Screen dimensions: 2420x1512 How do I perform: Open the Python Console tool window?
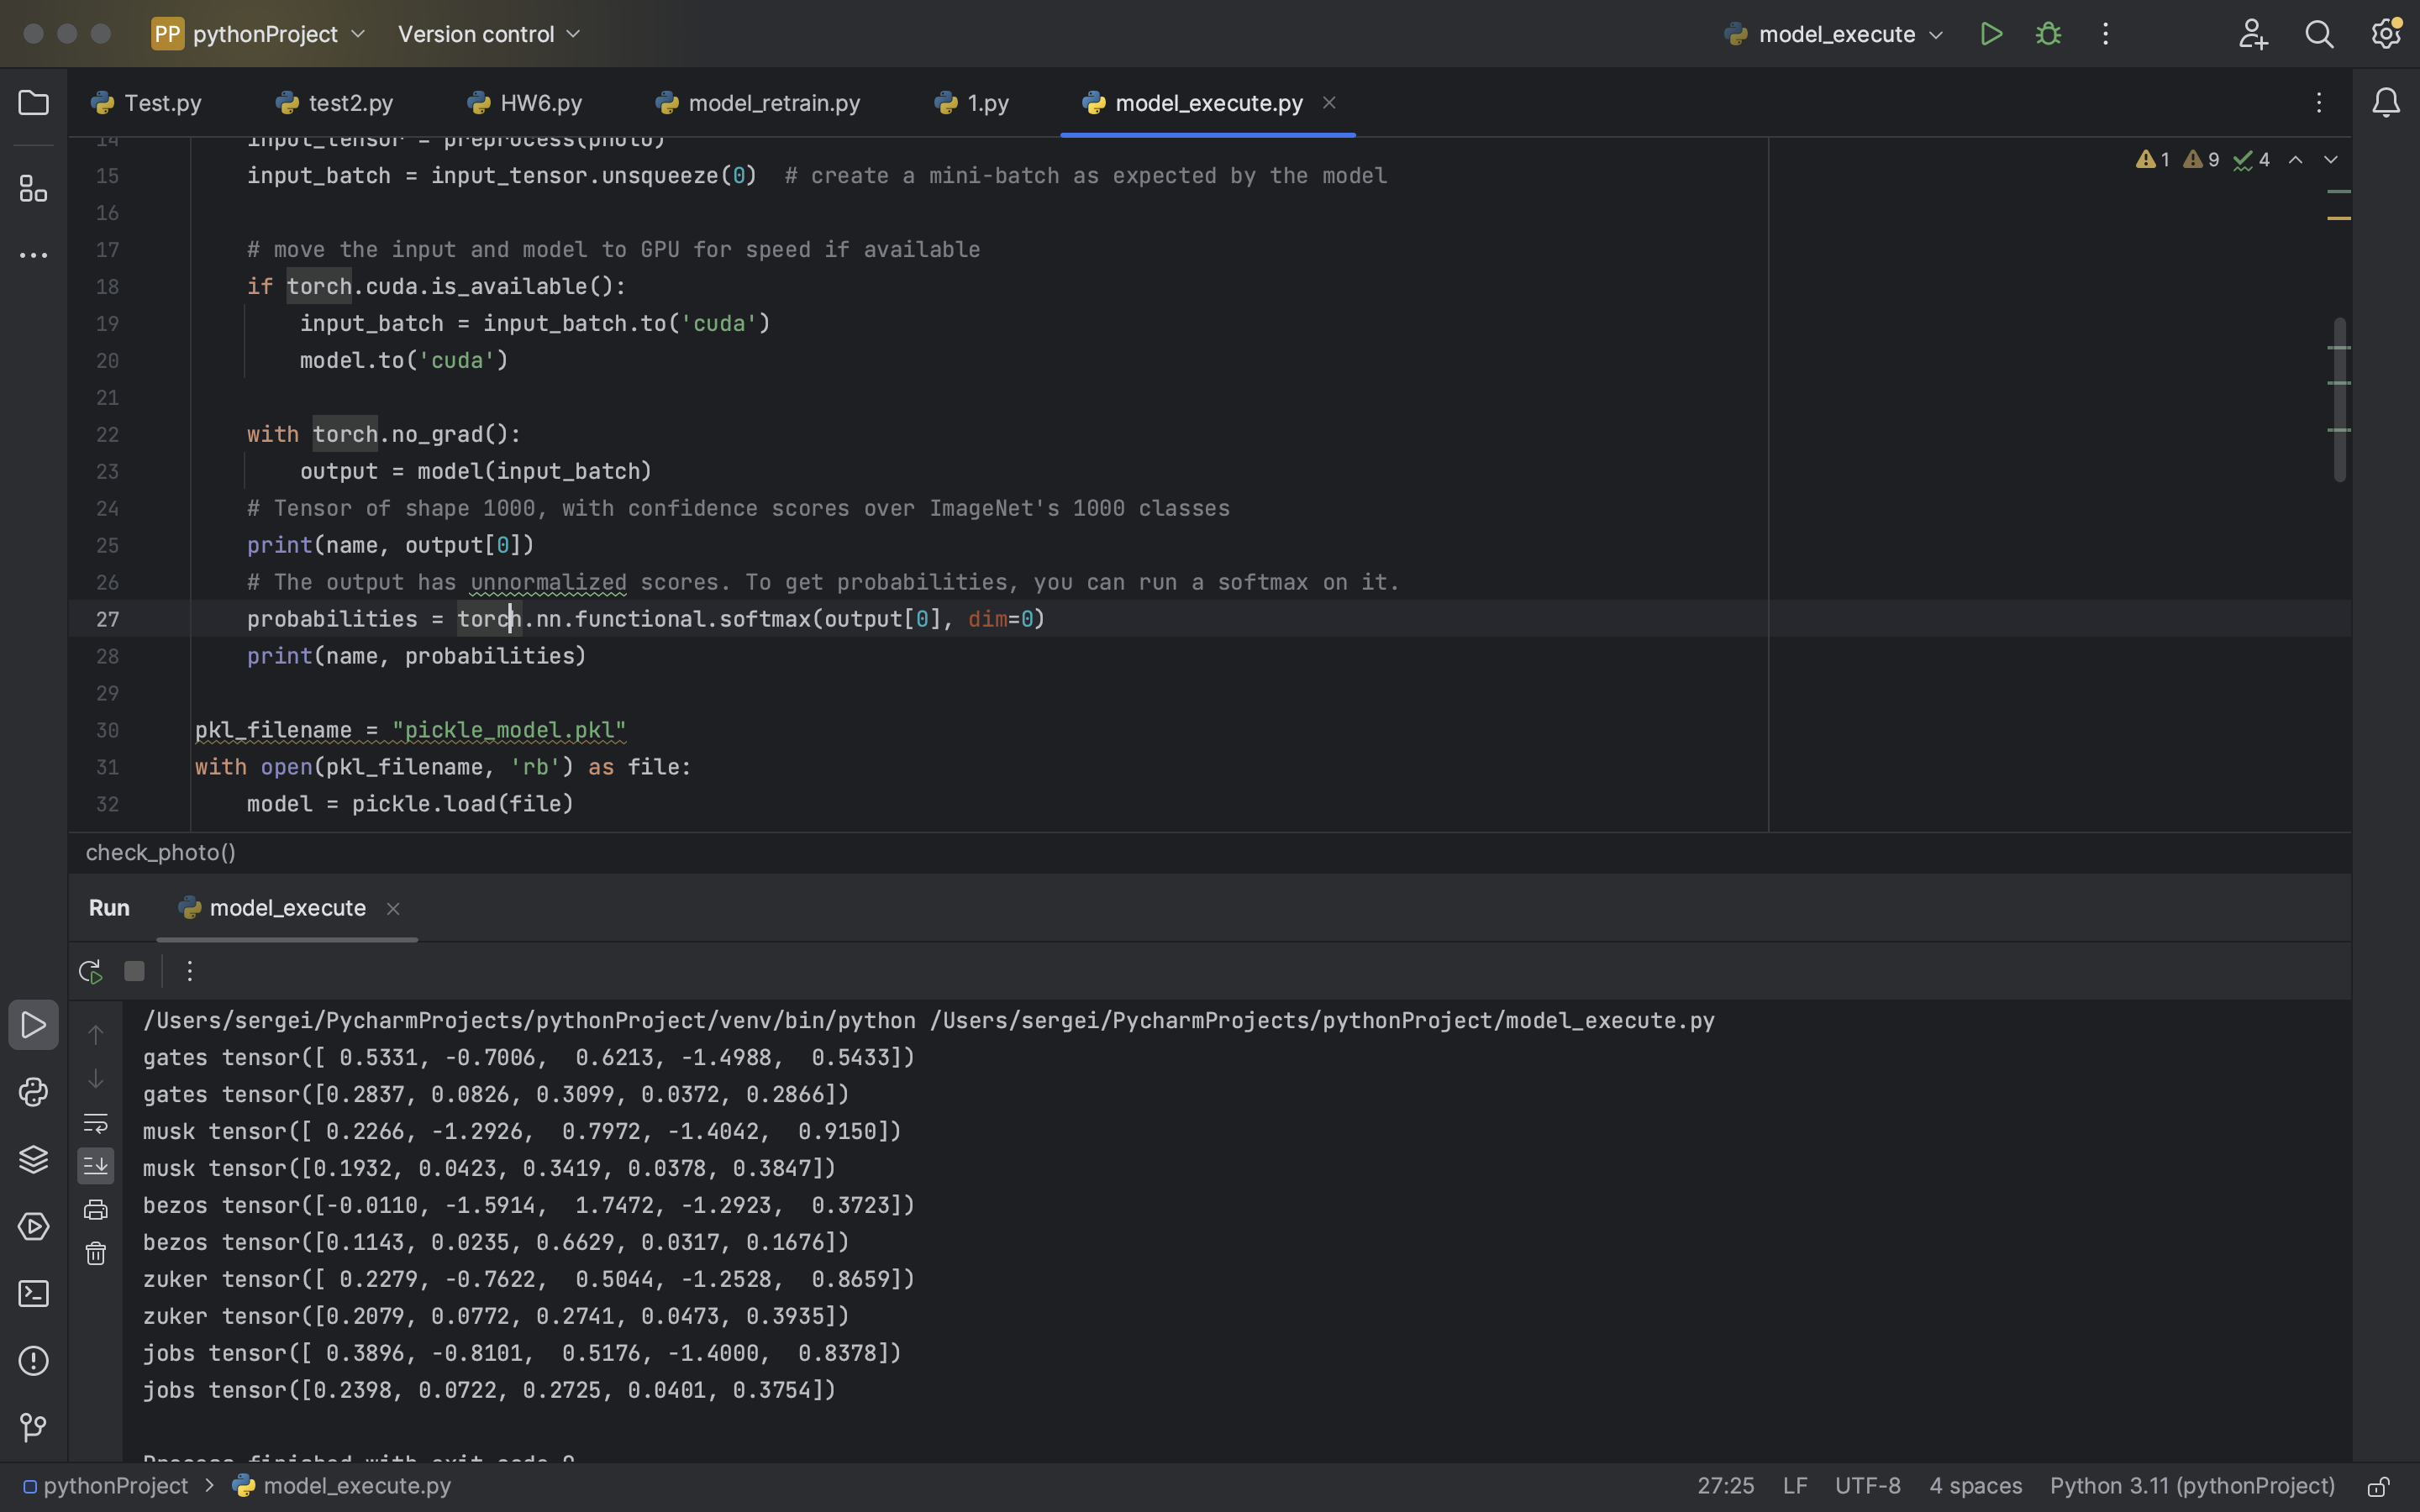pos(33,1092)
